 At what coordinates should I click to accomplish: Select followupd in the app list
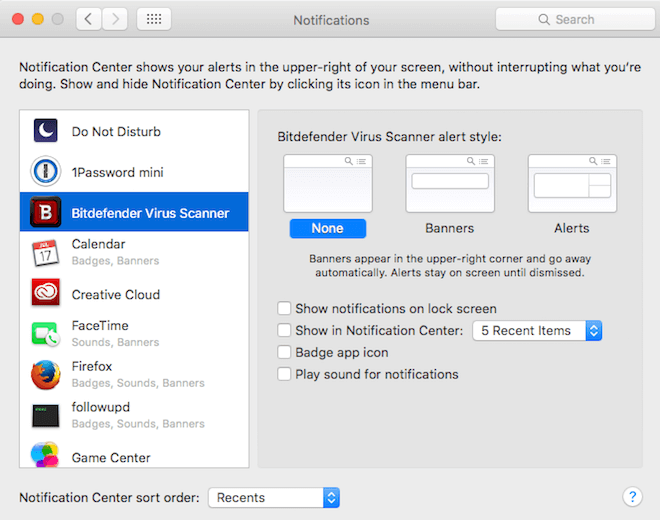tap(134, 415)
